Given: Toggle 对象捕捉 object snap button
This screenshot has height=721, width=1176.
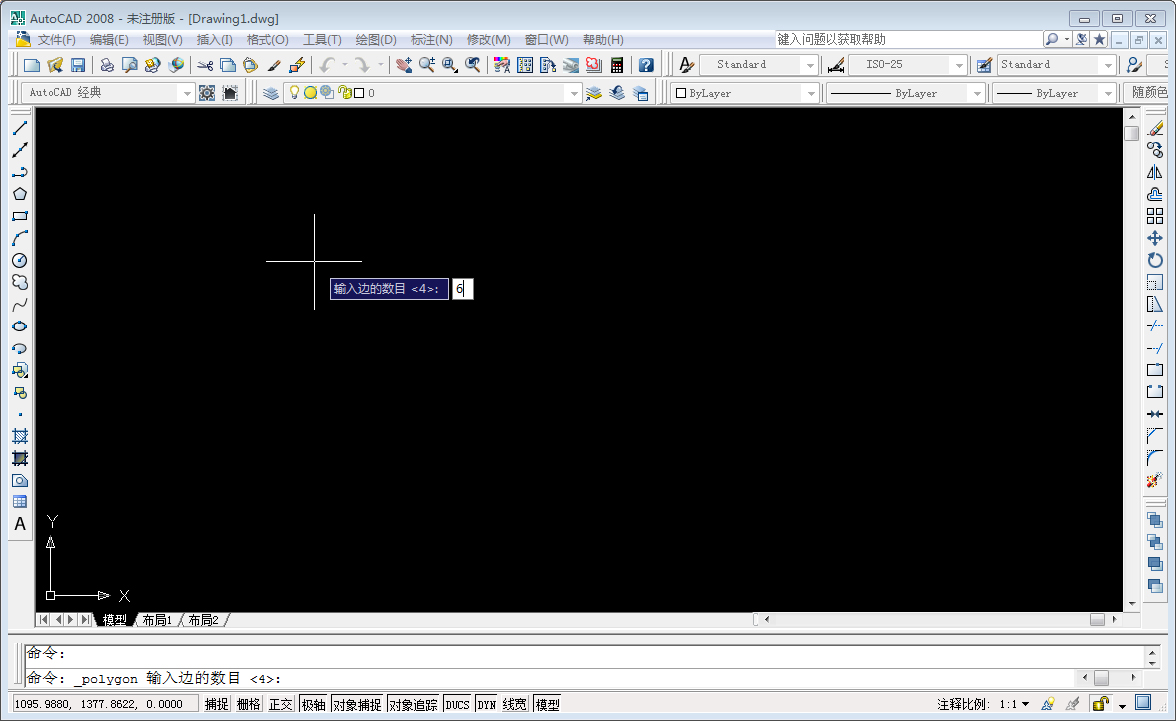Looking at the screenshot, I should [x=357, y=704].
